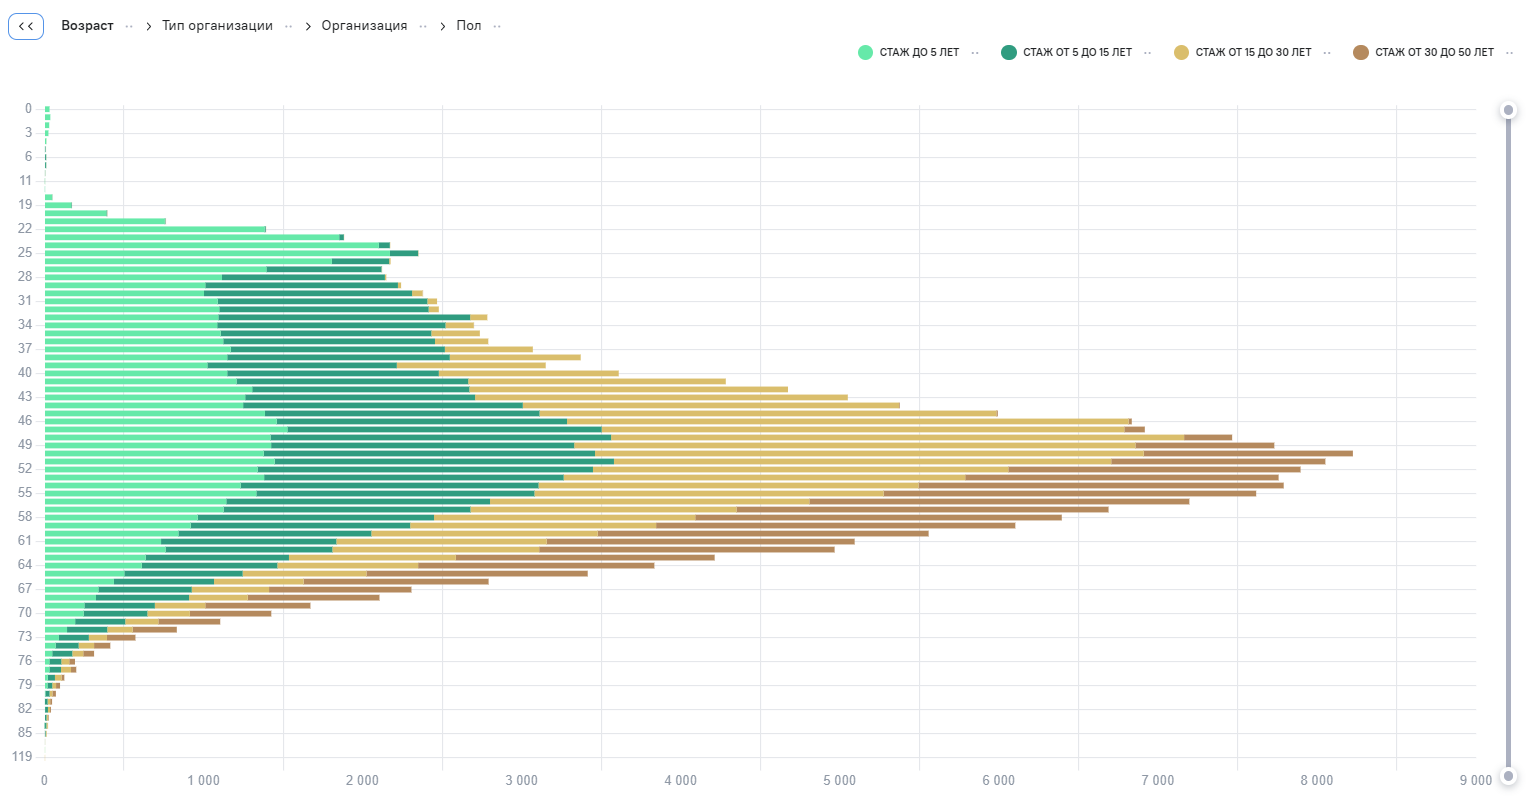The image size is (1536, 808).
Task: Click the brown 'Стаж от 30 до 50 лет' swatch
Action: pos(1360,53)
